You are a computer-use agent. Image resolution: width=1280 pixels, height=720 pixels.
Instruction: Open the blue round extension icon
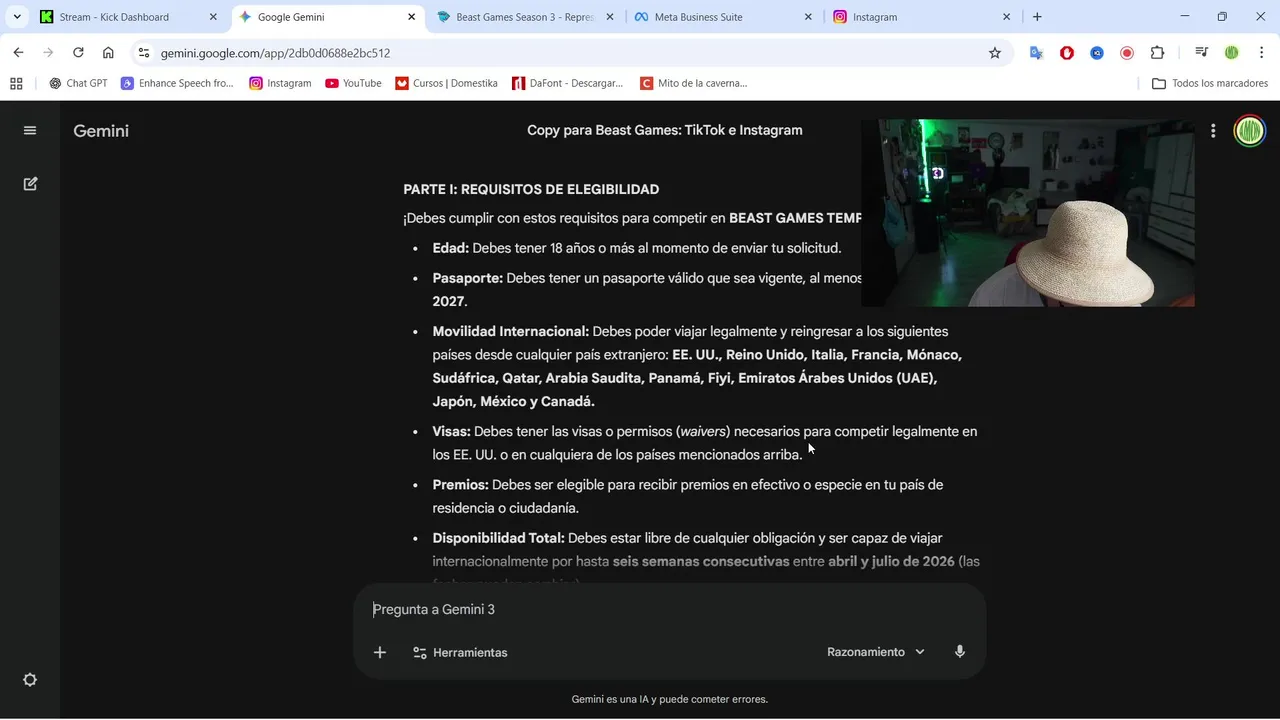(x=1097, y=53)
